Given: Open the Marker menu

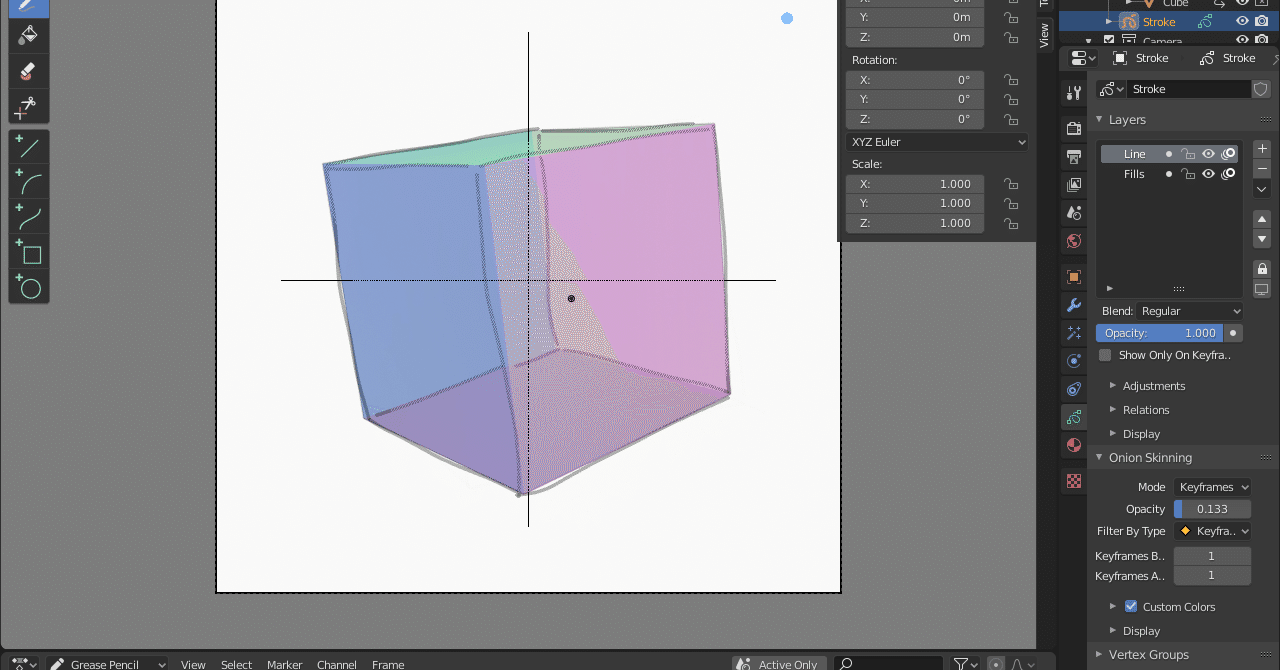Looking at the screenshot, I should (x=284, y=664).
